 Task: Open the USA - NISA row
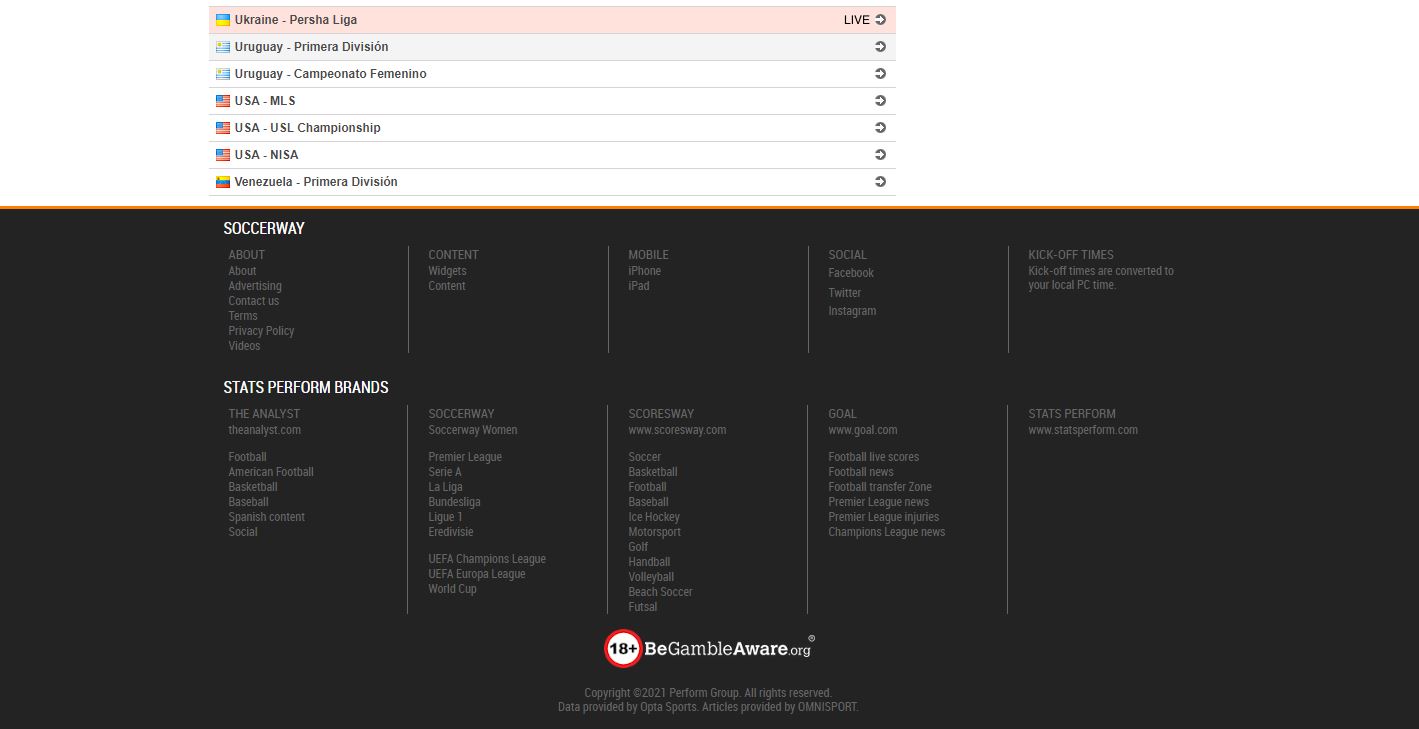tap(552, 155)
